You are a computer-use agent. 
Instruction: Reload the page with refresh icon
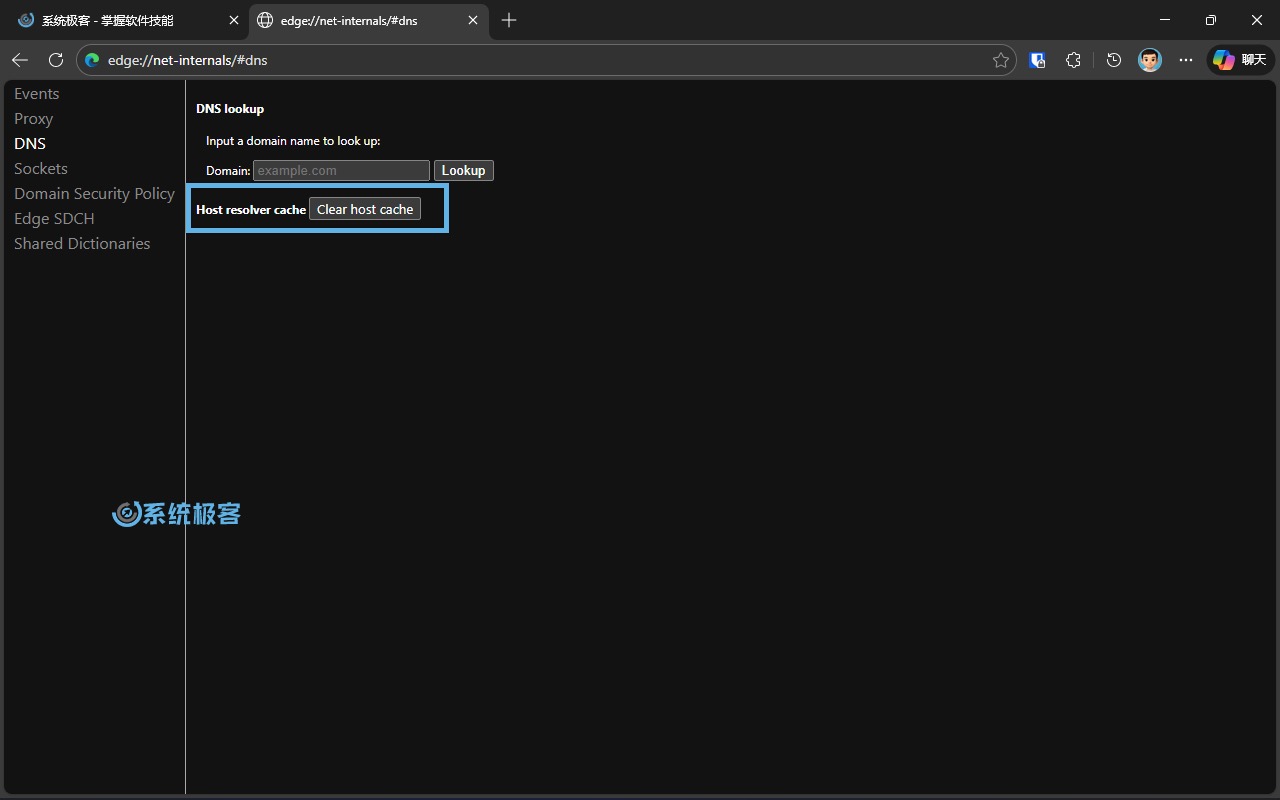coord(55,59)
